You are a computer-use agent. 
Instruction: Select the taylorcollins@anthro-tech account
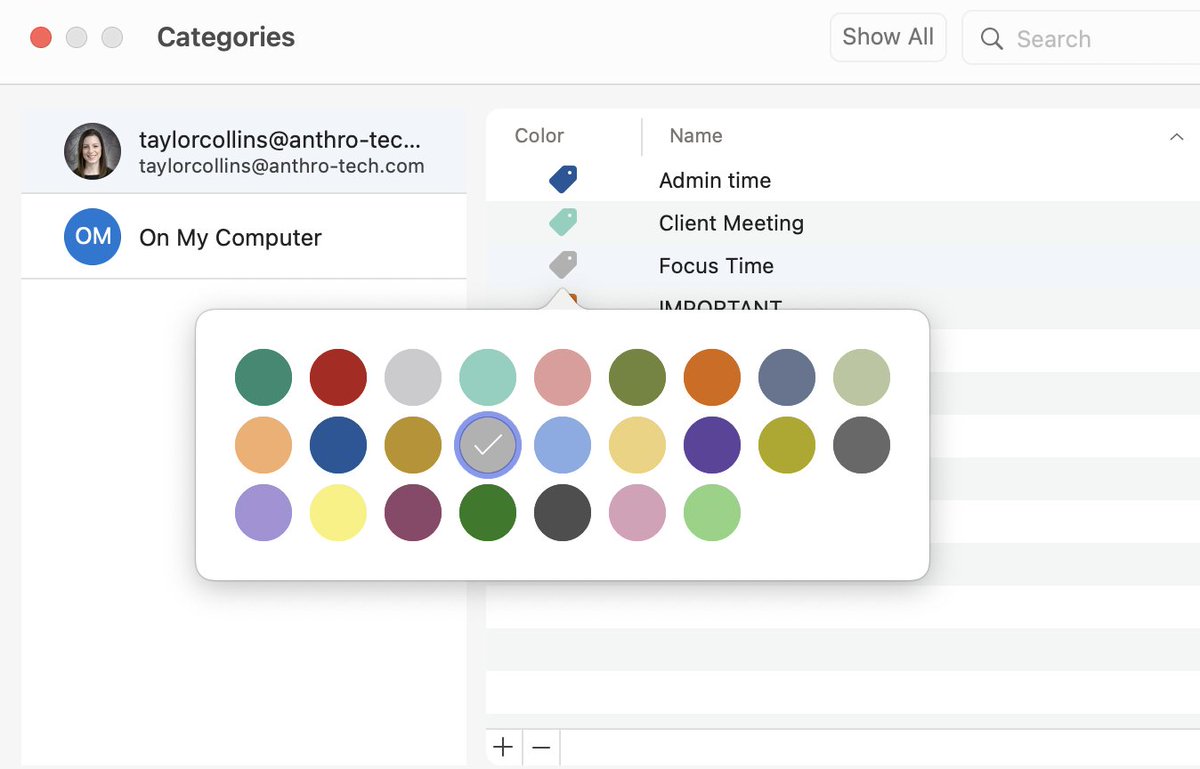(244, 151)
